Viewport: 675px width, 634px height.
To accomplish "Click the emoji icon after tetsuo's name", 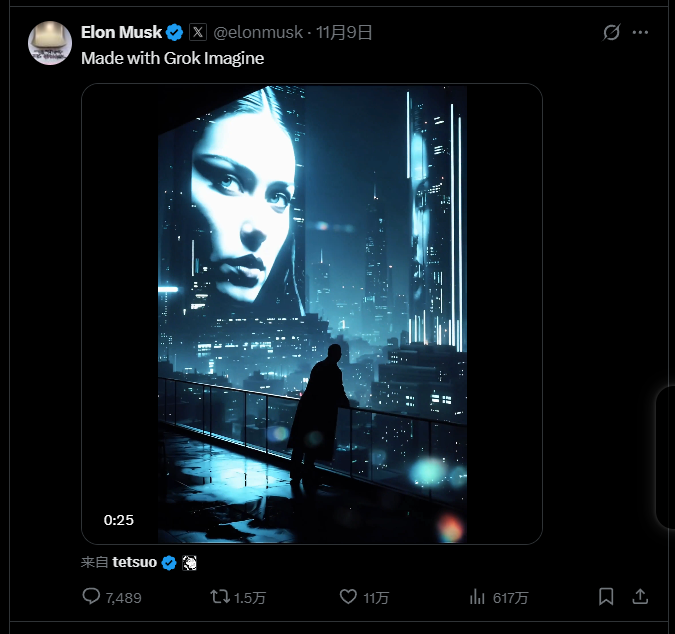I will click(x=190, y=563).
